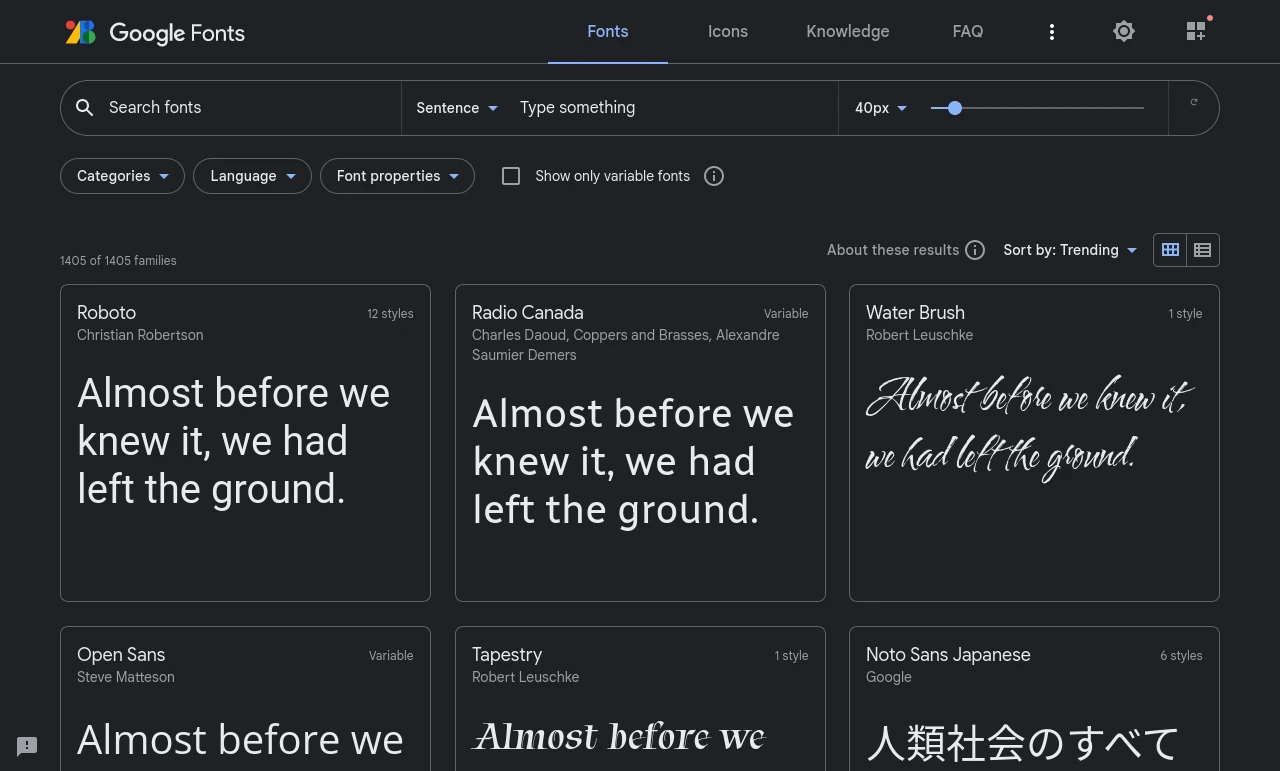Screen dimensions: 1280x771
Task: Click 'Robert Leuschke' under Tapestry
Action: (x=525, y=677)
